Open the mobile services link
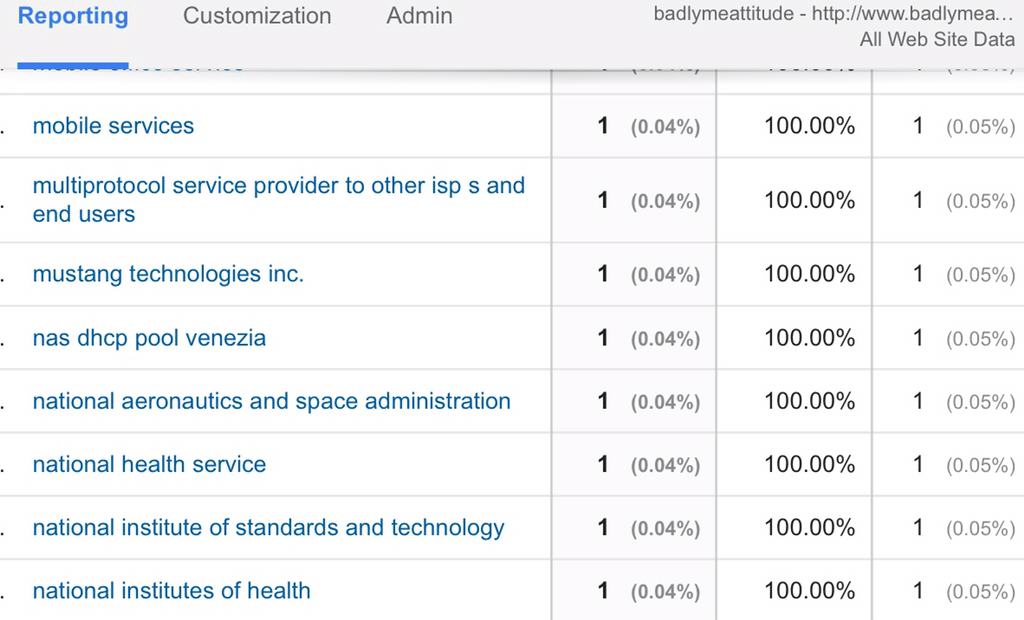 point(113,126)
